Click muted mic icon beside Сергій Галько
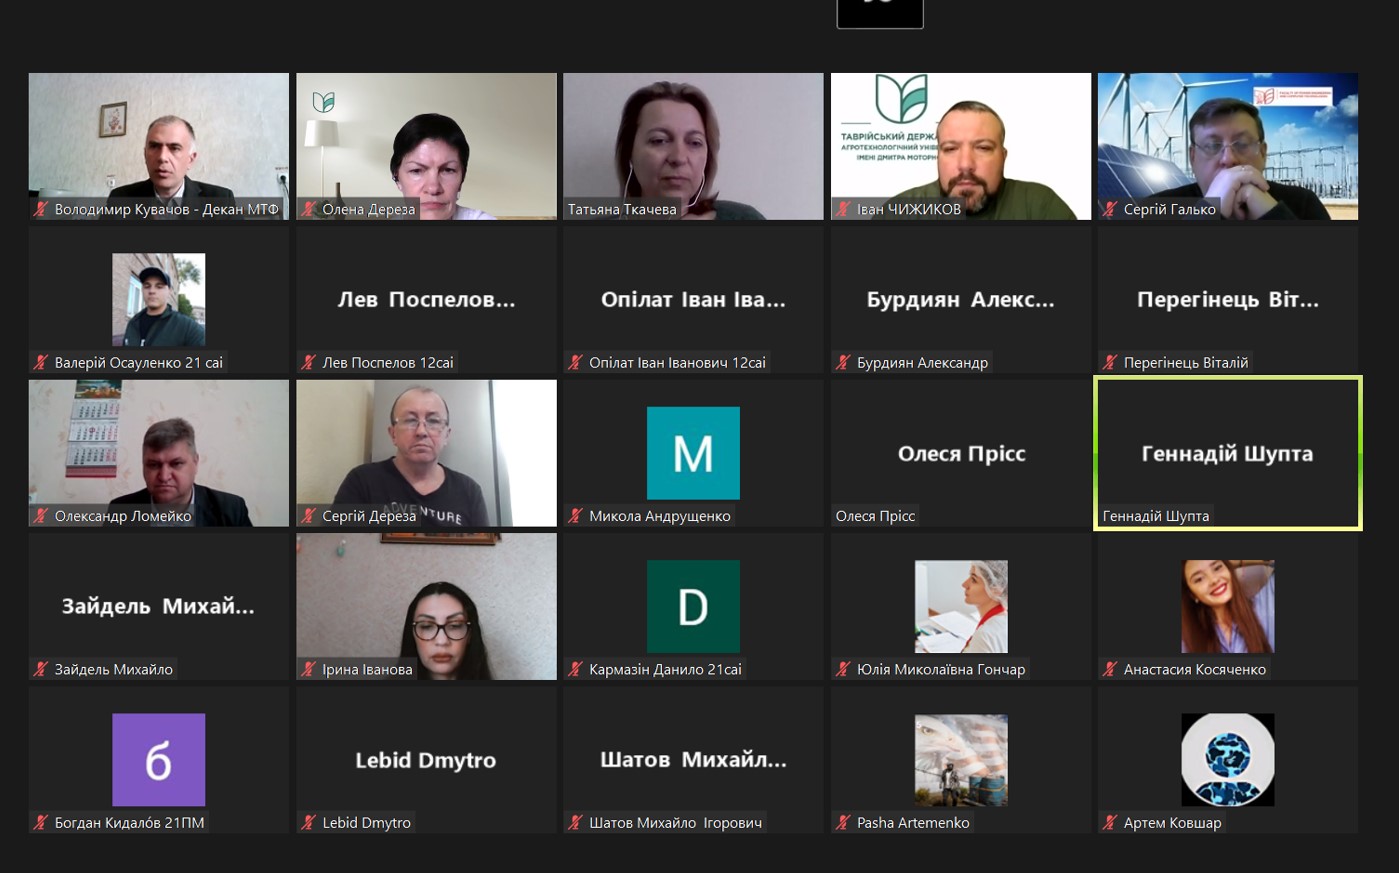 pos(1110,209)
